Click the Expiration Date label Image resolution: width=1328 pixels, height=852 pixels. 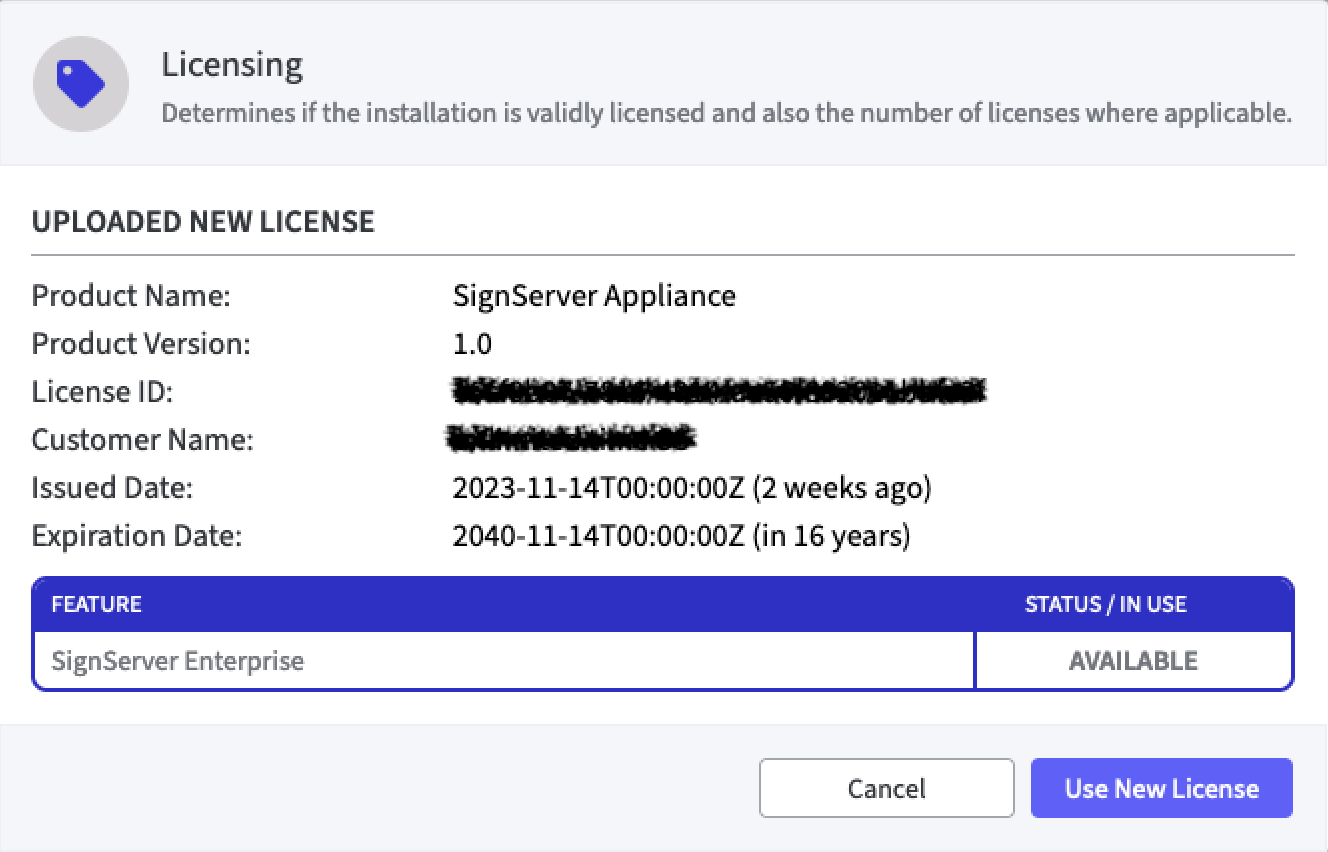tap(137, 536)
